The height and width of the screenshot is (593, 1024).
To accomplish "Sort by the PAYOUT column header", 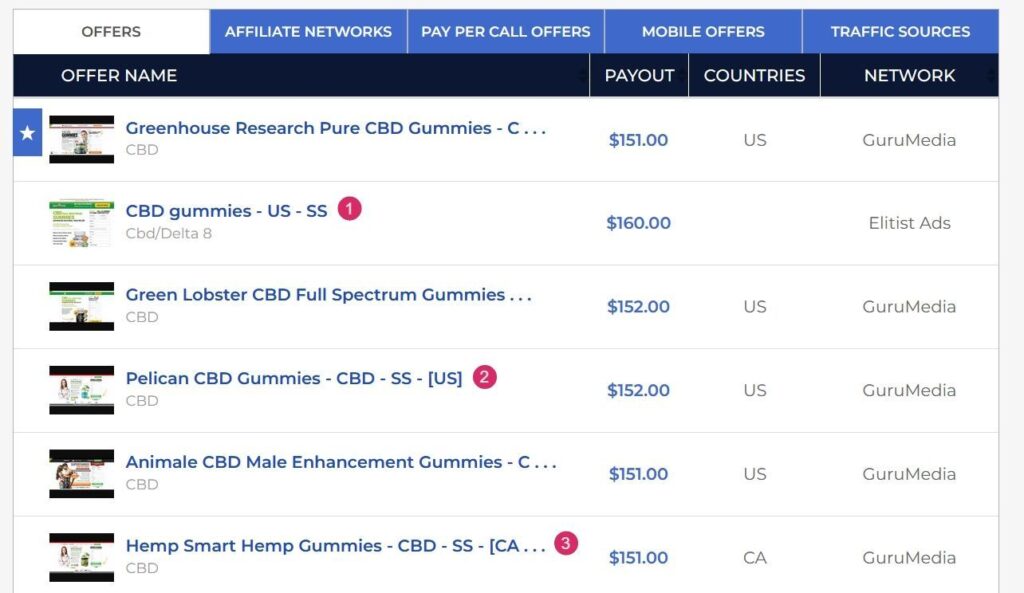I will (x=639, y=76).
